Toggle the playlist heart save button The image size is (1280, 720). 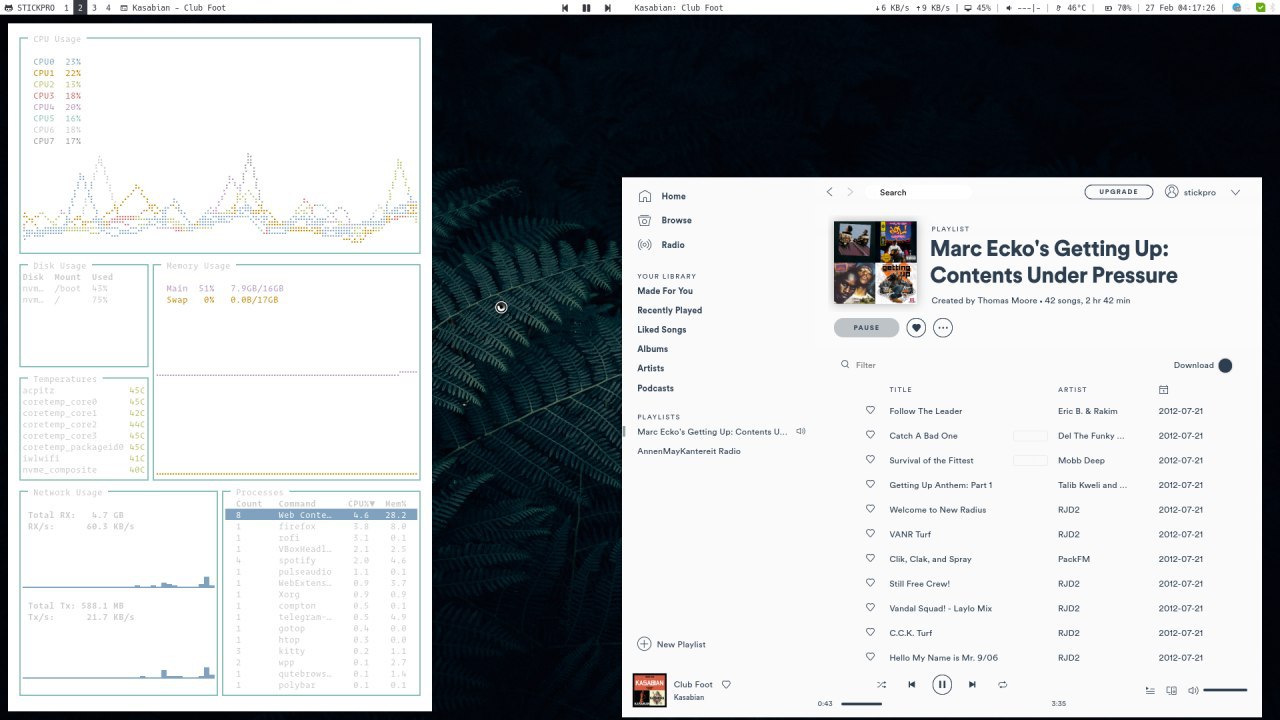pos(916,327)
